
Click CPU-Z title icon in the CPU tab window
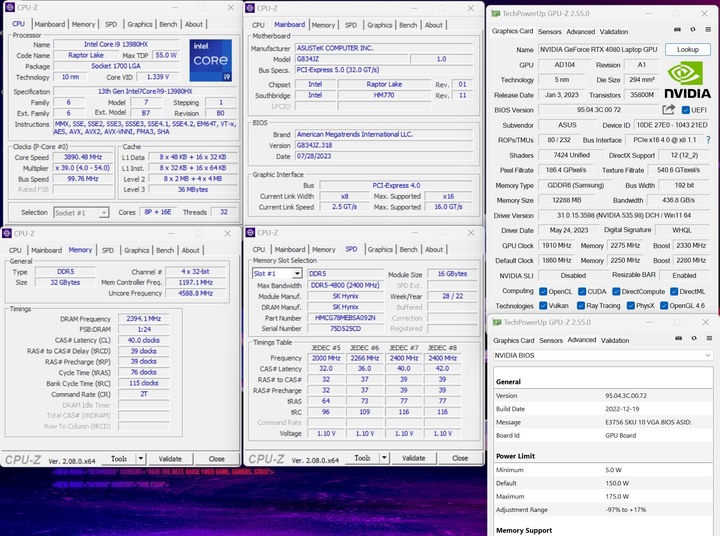point(9,7)
